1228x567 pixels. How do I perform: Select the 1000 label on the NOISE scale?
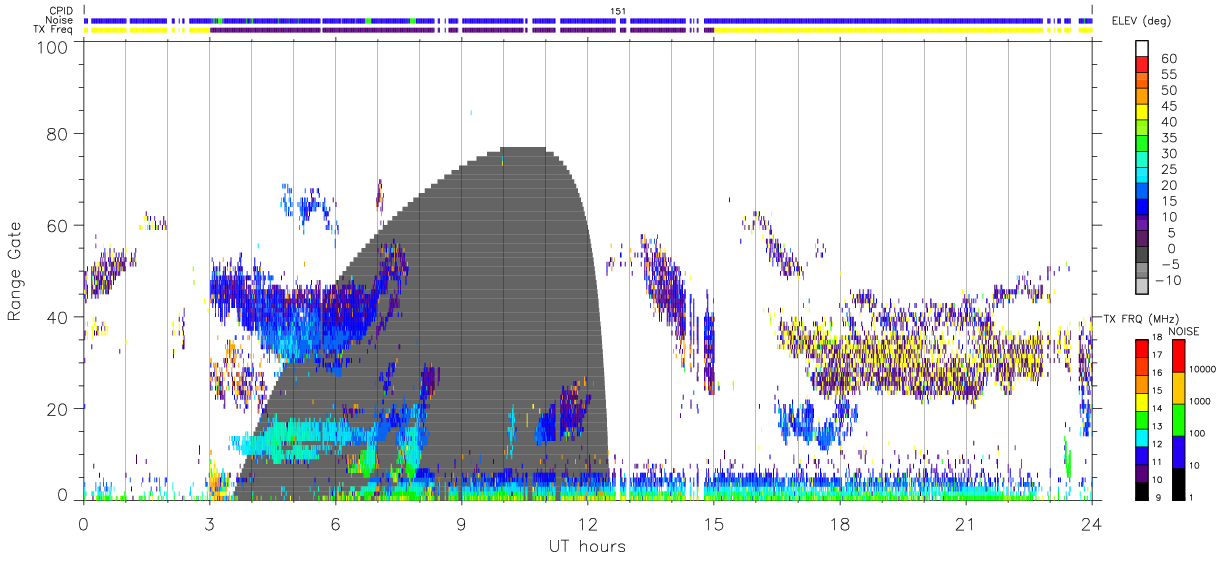[x=1200, y=401]
